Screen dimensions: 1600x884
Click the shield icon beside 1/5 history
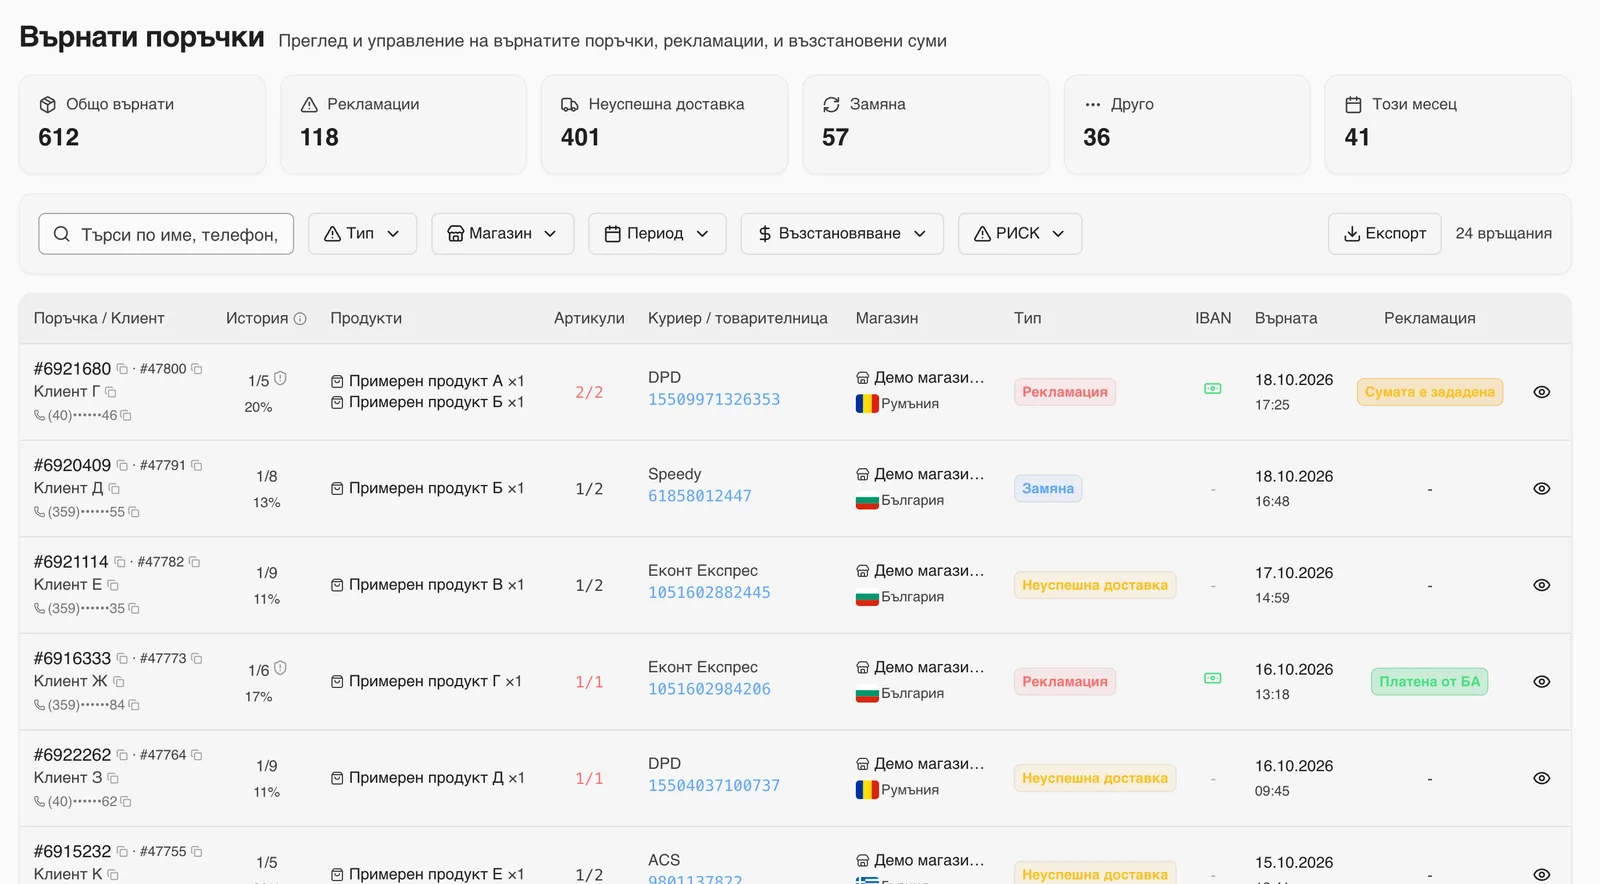tap(281, 378)
